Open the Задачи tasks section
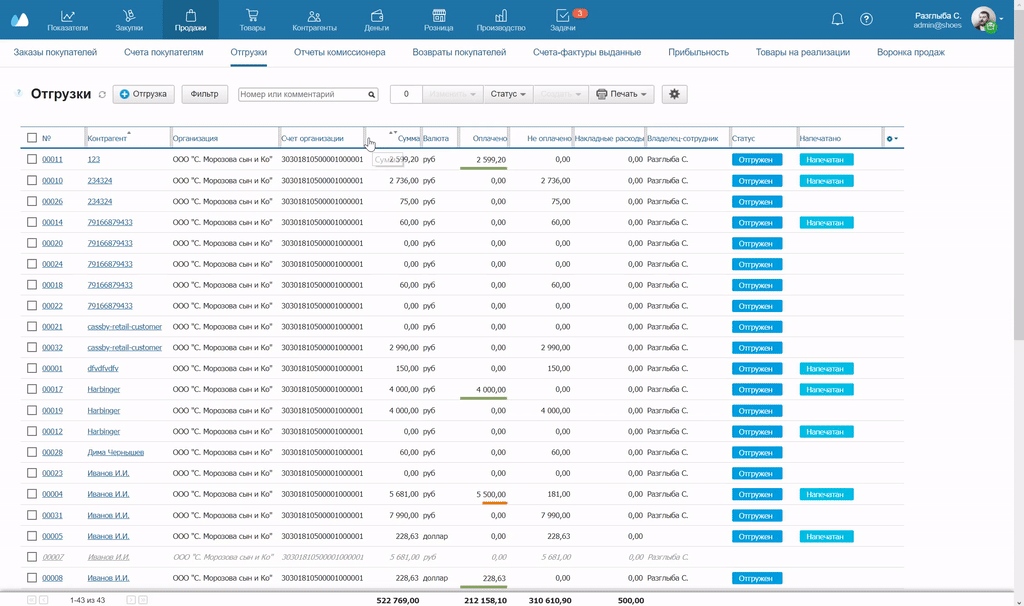 [562, 20]
